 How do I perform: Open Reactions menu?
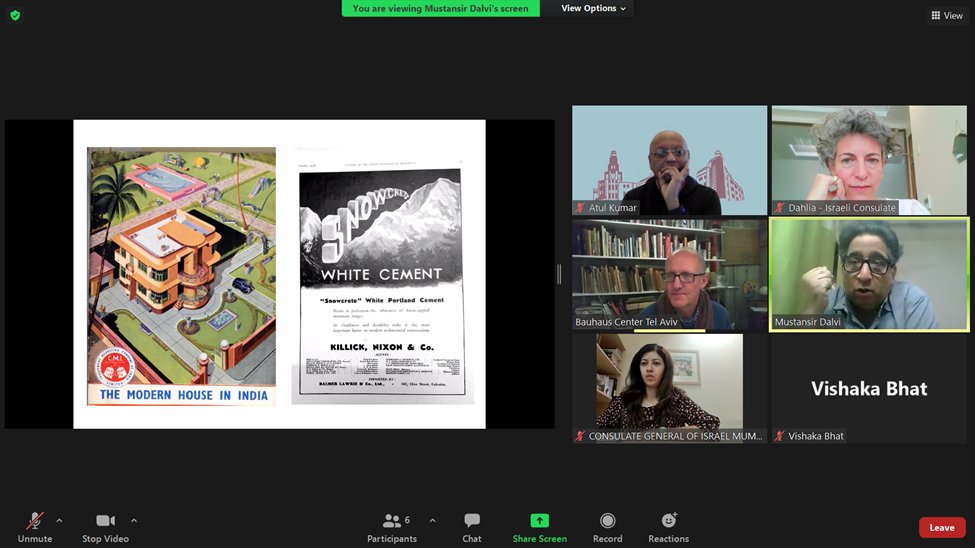click(668, 527)
